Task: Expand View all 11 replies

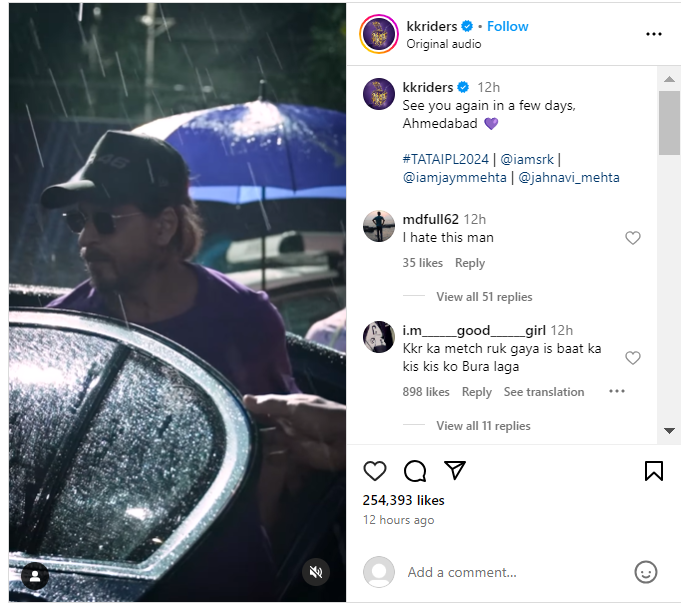Action: (x=483, y=426)
